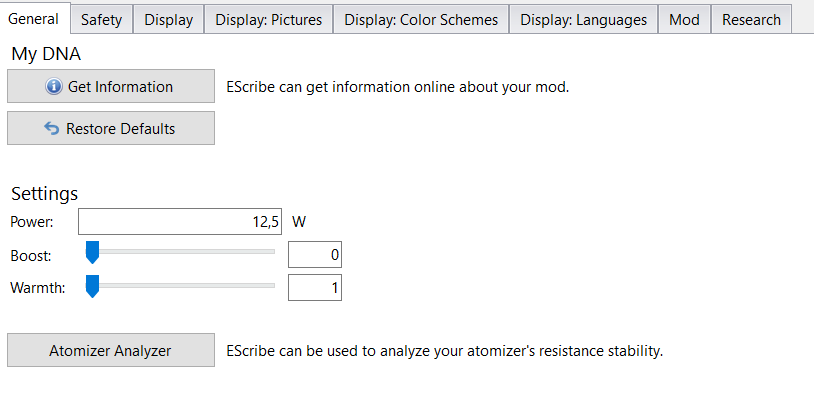Select the General tab
This screenshot has width=814, height=407.
point(34,19)
